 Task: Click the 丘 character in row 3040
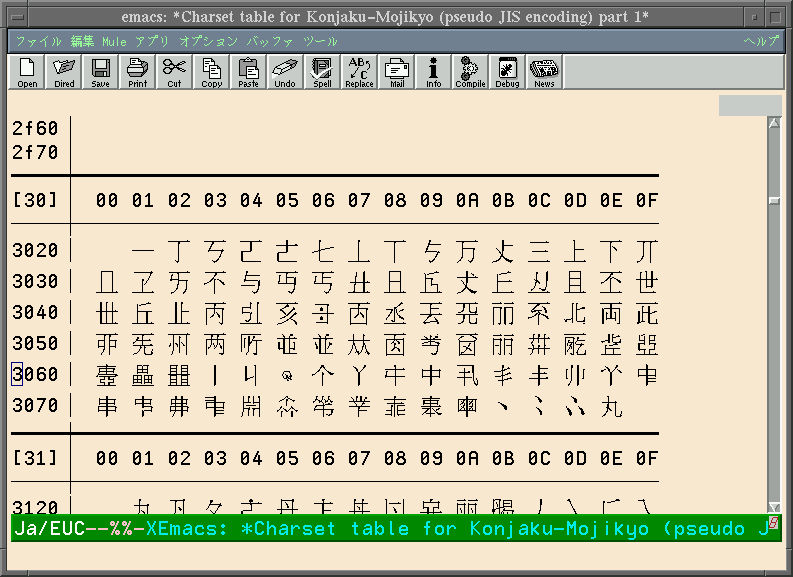coord(143,314)
